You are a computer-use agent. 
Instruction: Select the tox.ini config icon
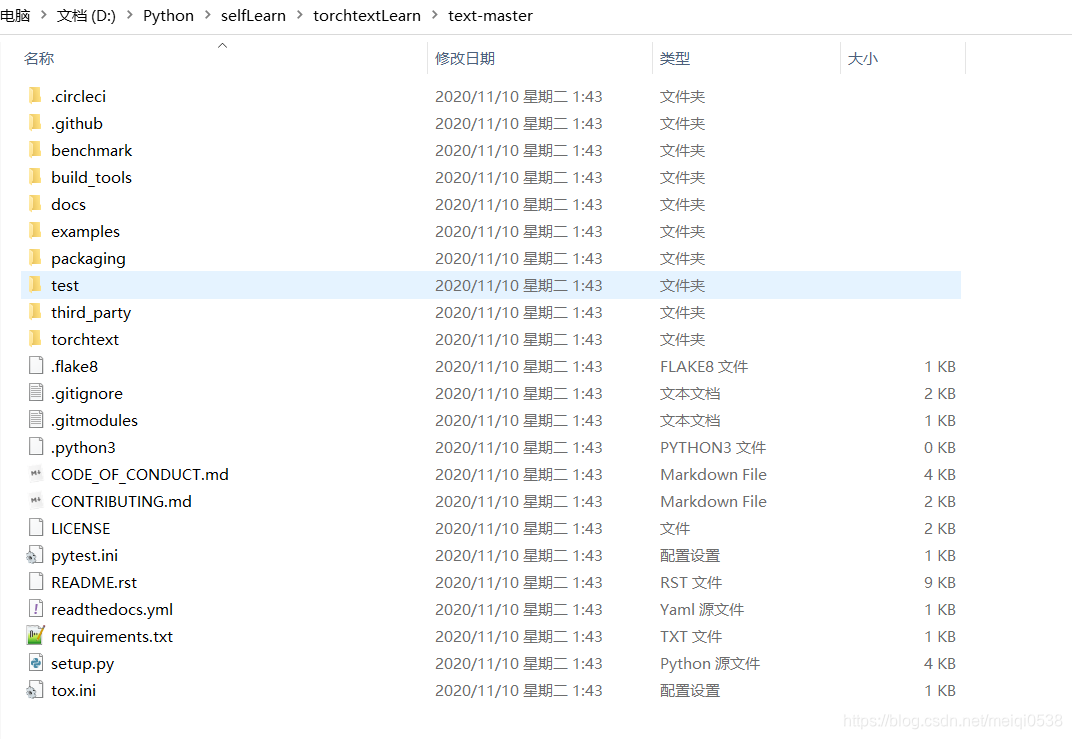tap(35, 690)
